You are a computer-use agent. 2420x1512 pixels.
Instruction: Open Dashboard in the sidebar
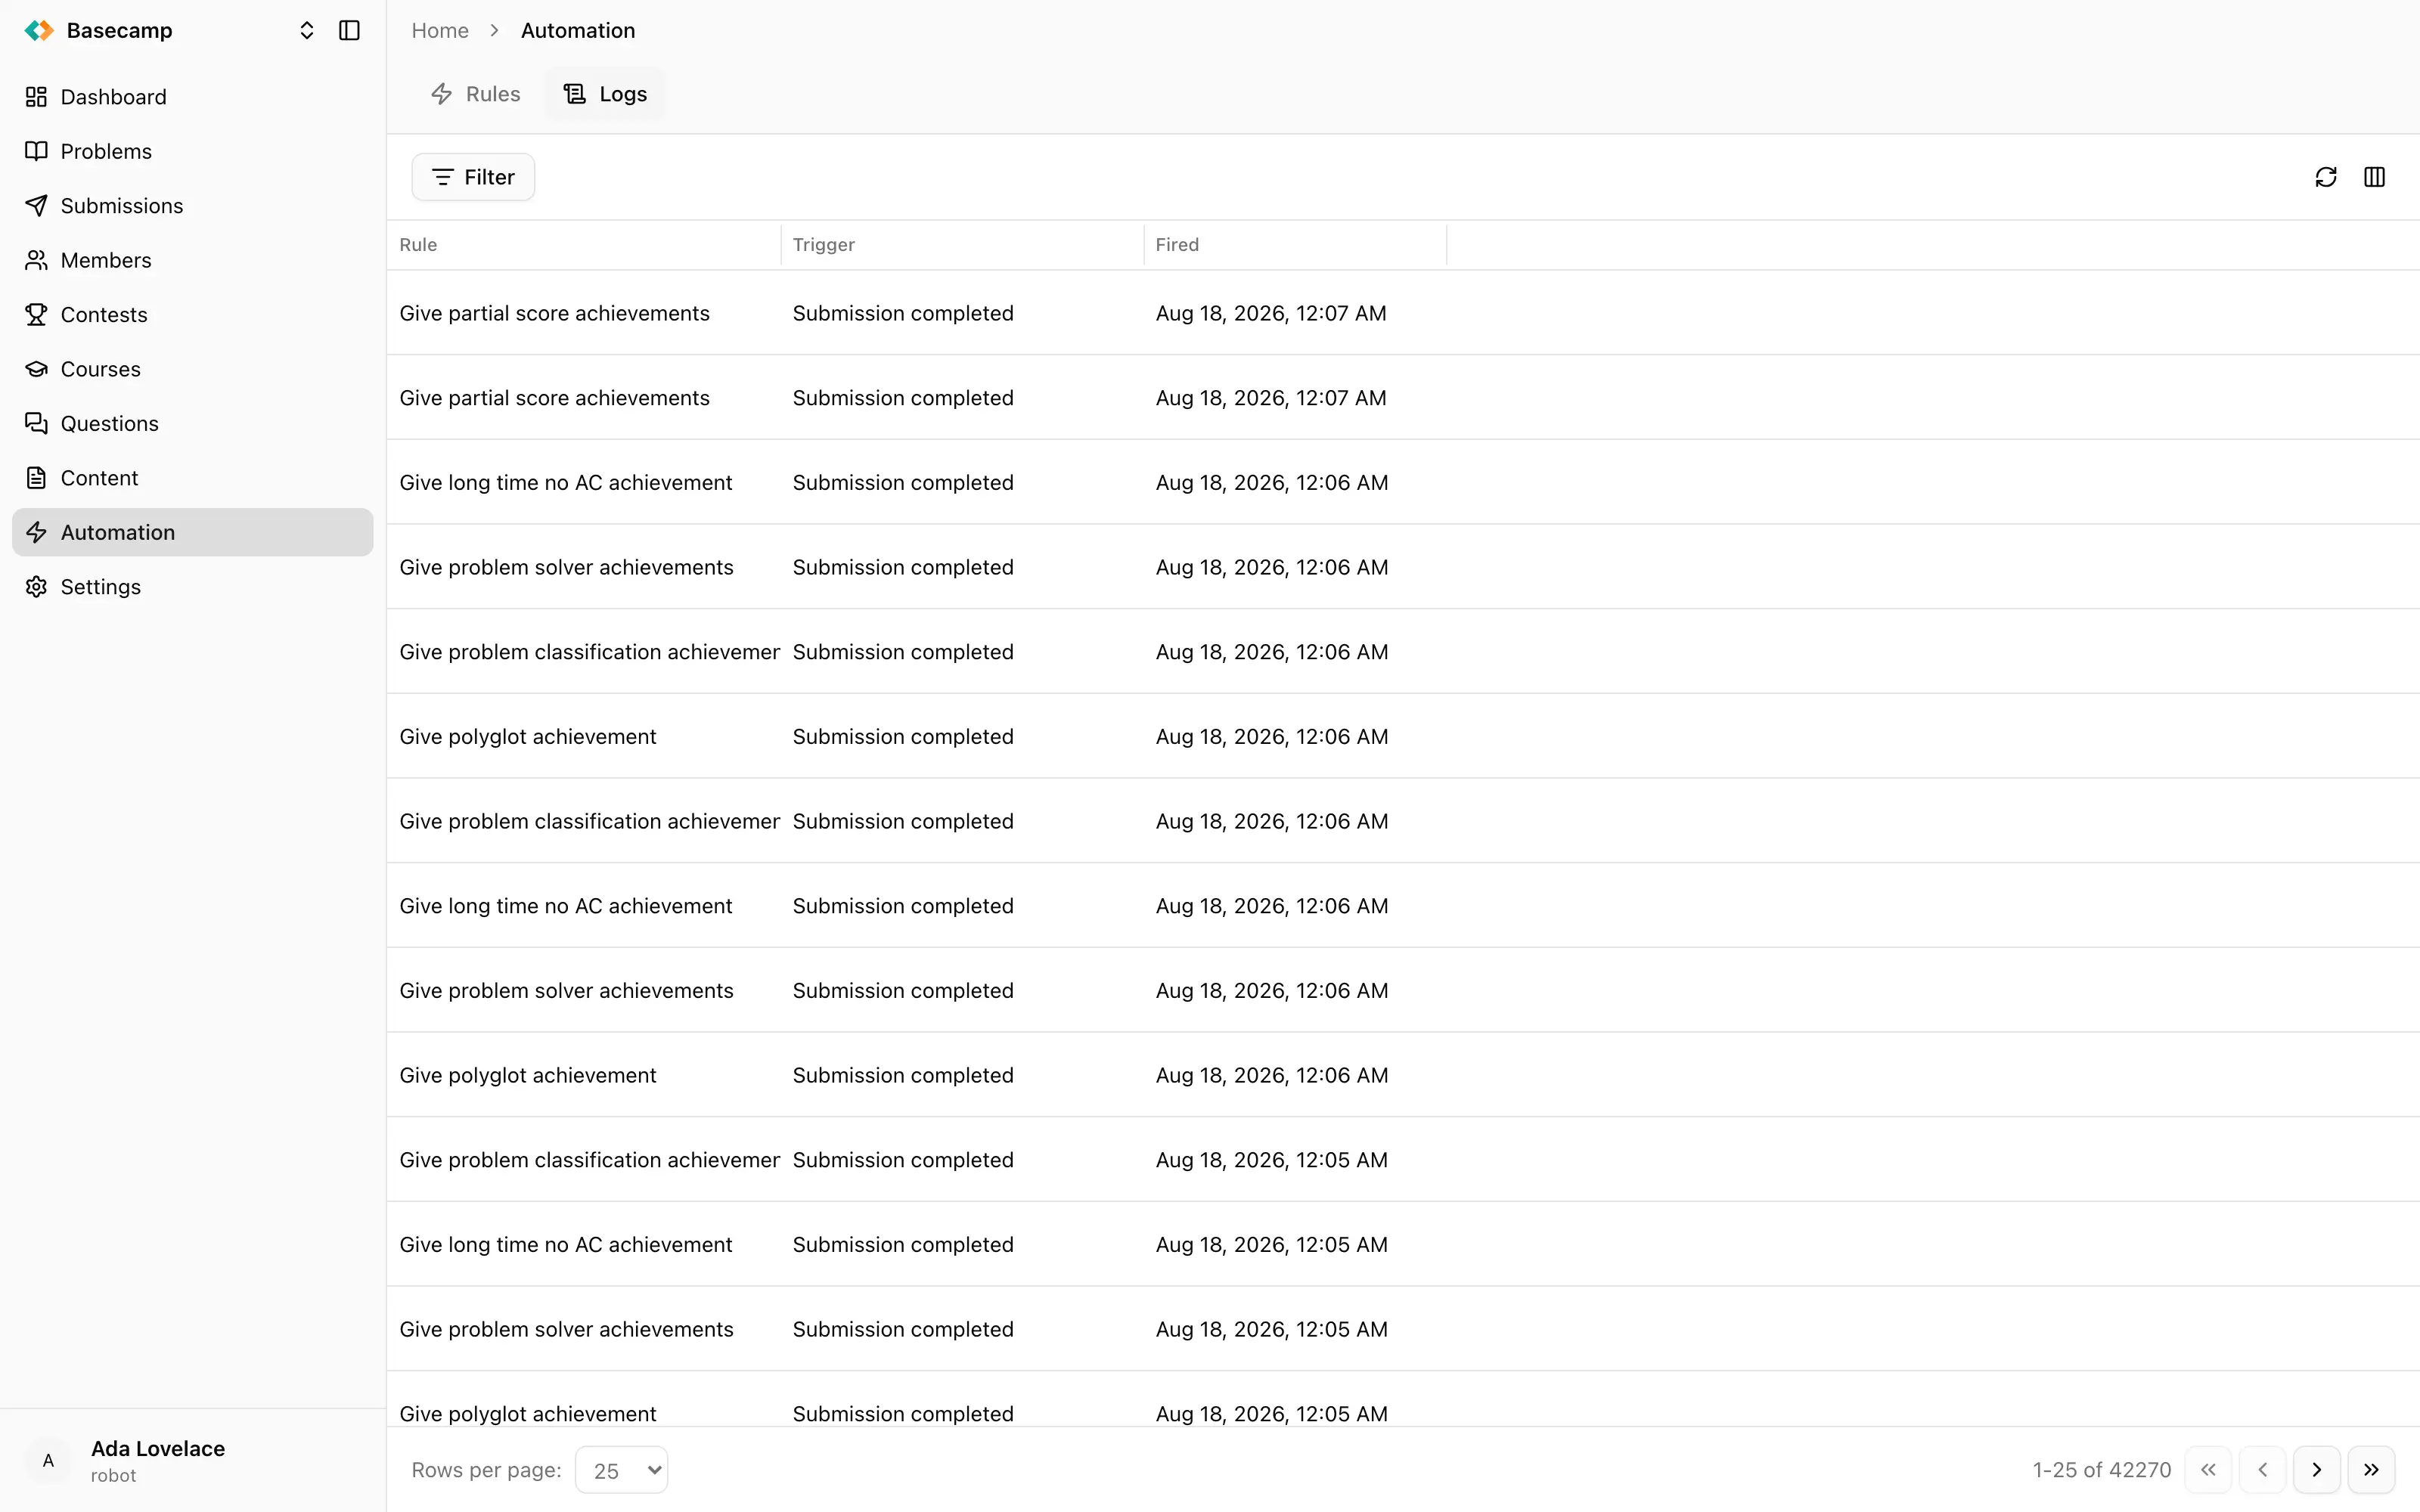point(192,97)
